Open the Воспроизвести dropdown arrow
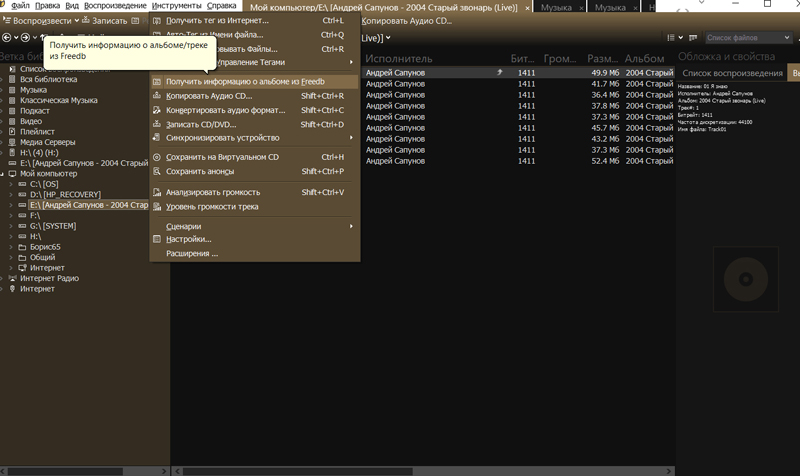The height and width of the screenshot is (476, 800). (77, 21)
